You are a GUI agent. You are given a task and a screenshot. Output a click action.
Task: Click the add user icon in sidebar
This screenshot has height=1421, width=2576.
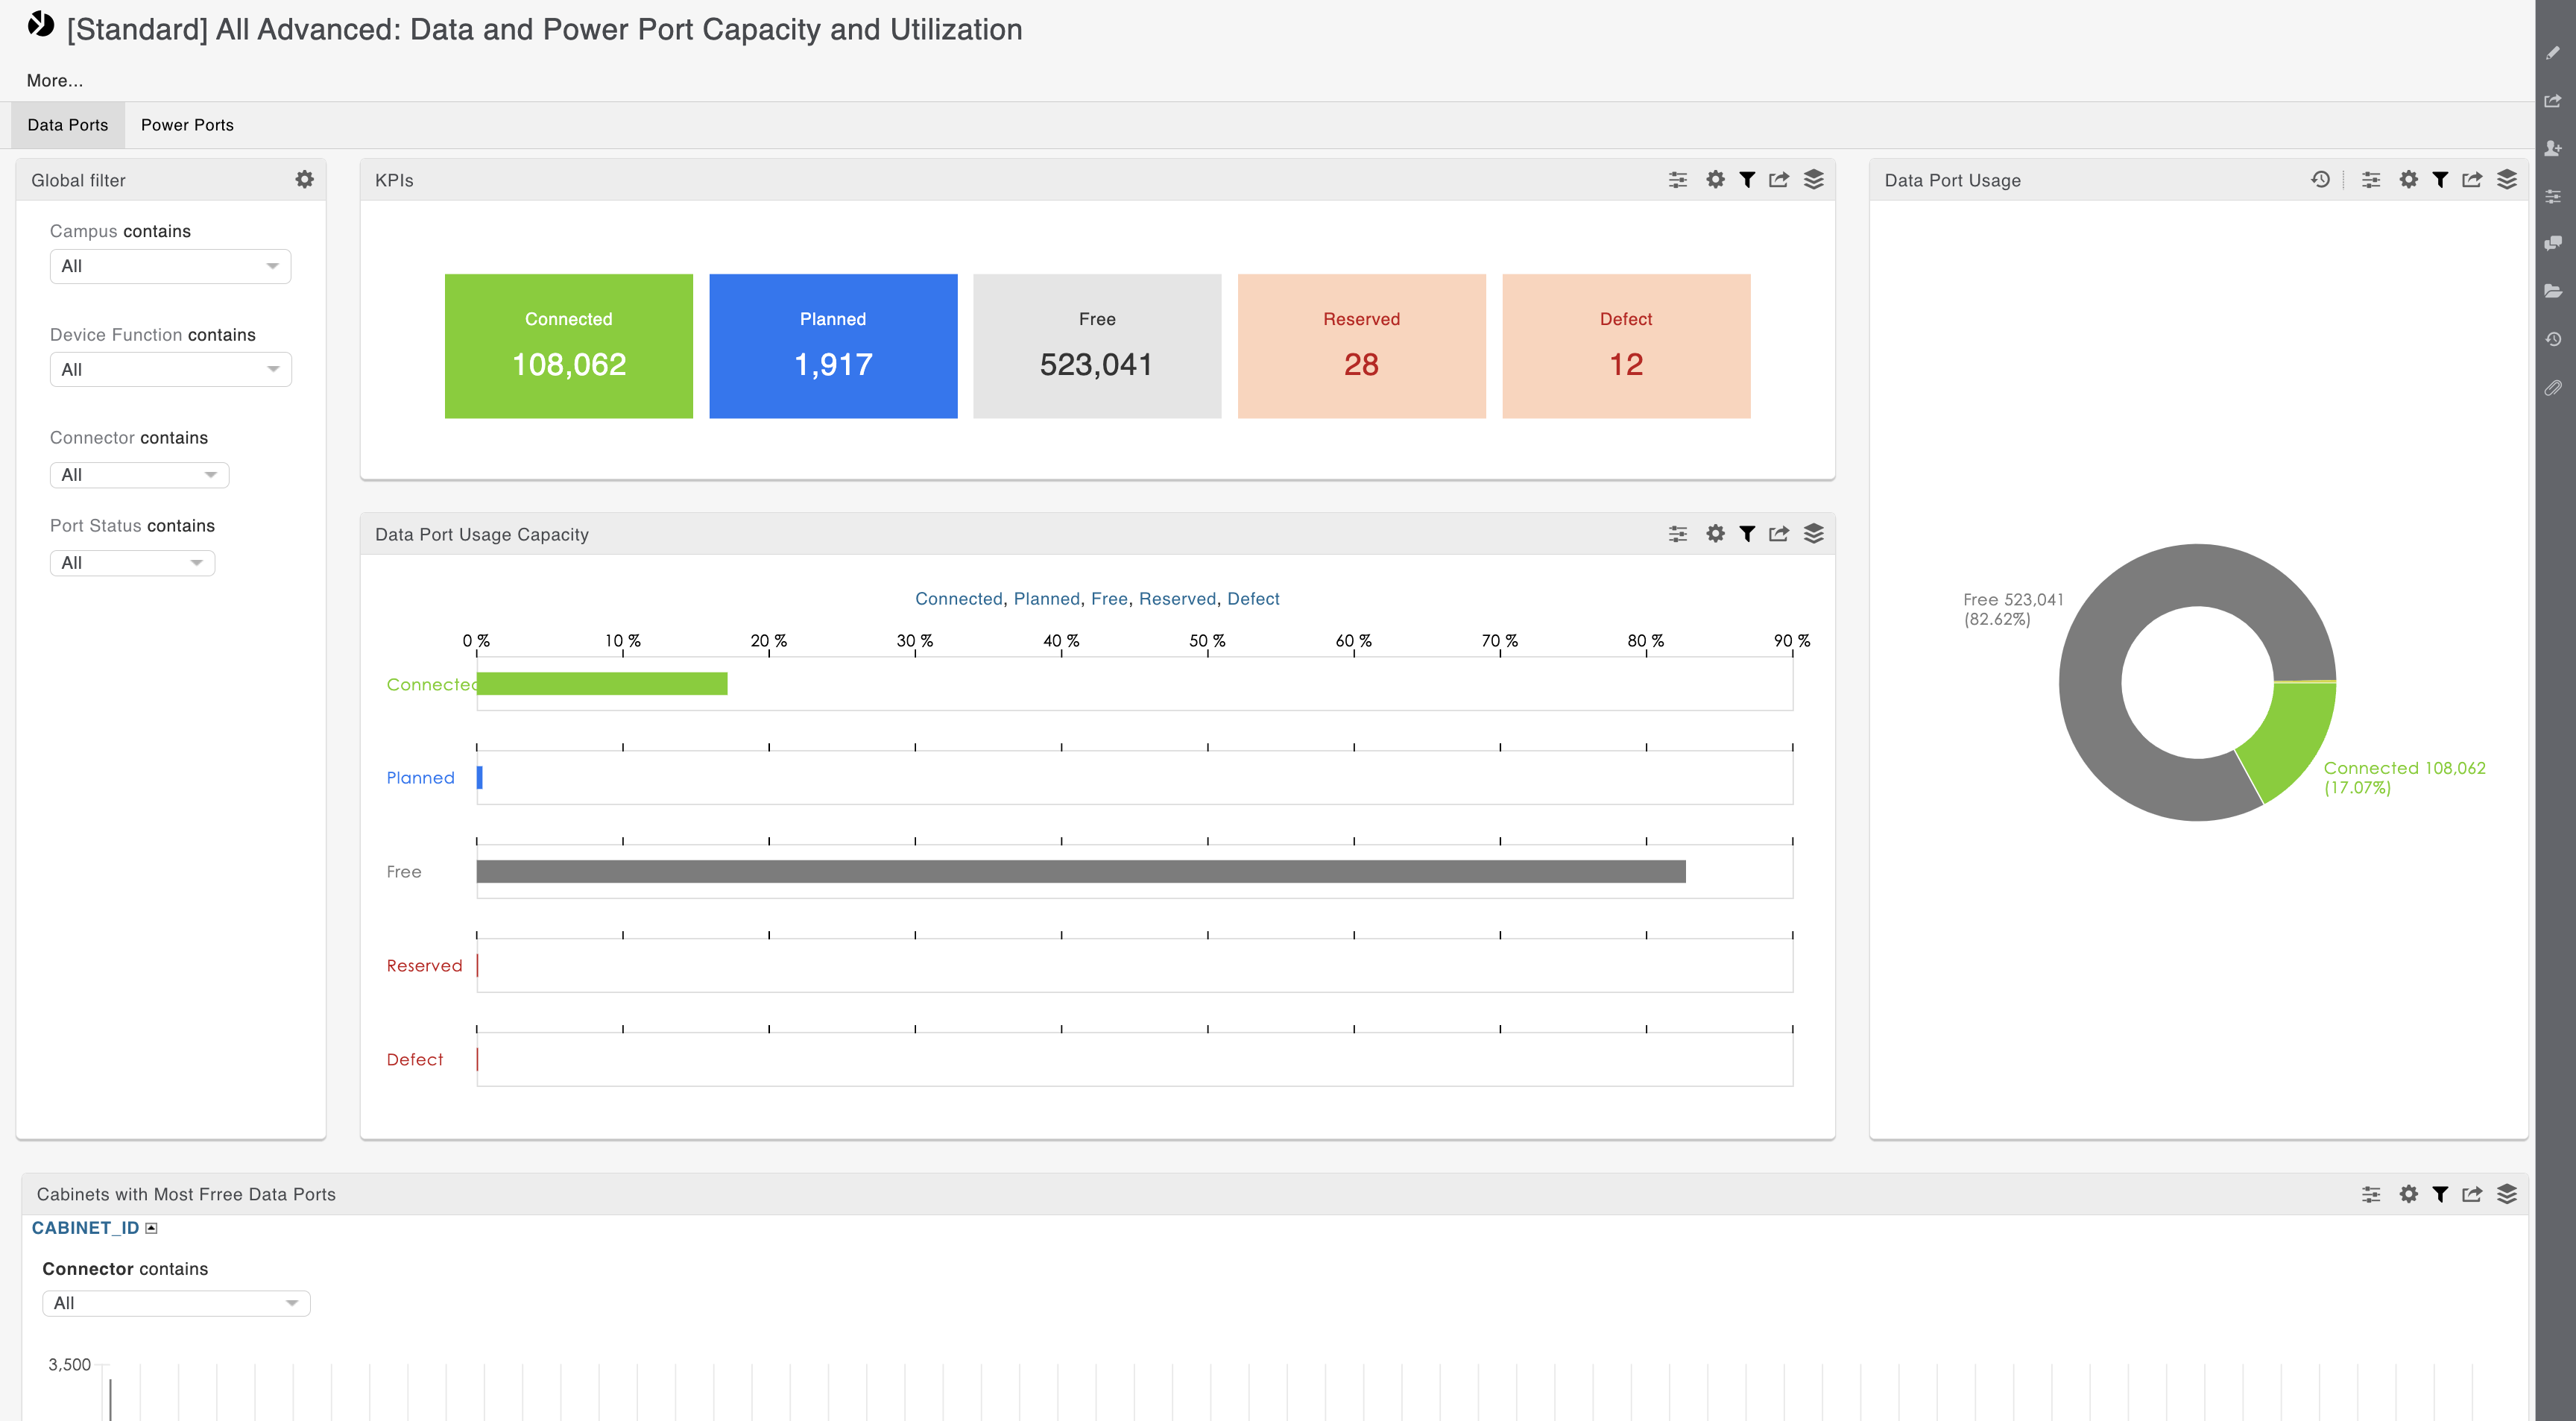[2553, 148]
